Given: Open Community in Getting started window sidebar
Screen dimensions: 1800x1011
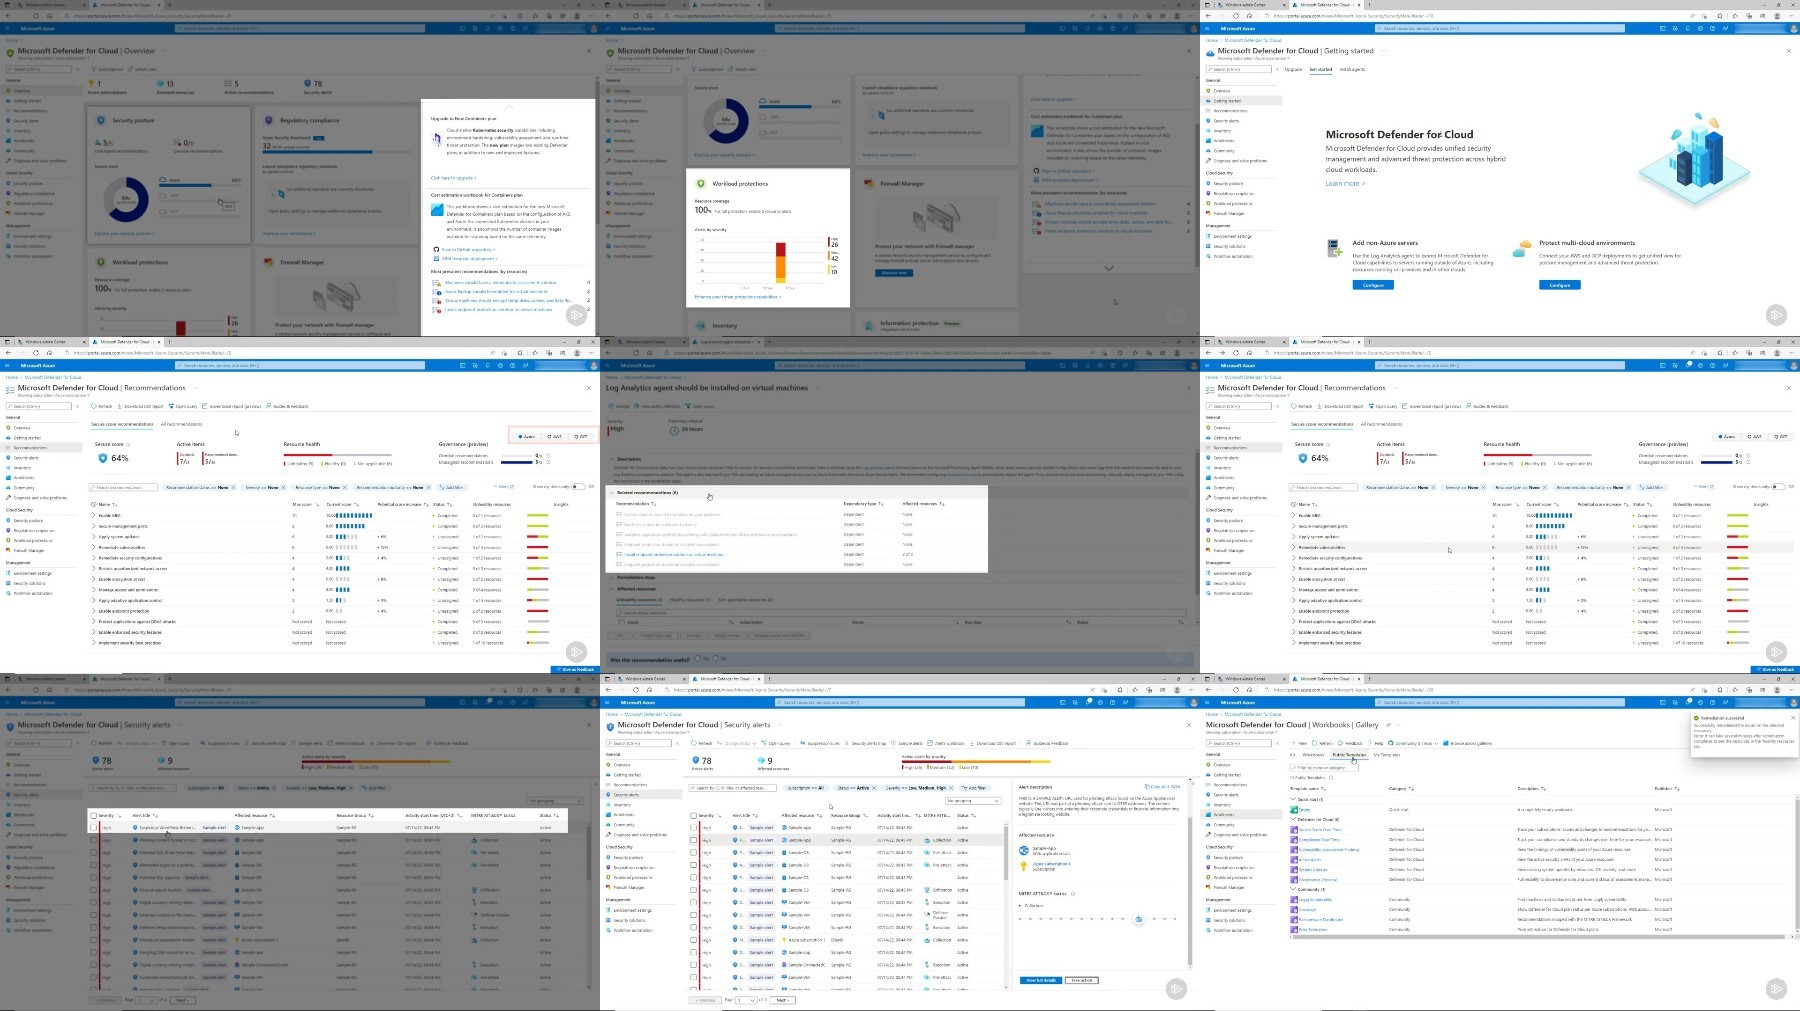Looking at the screenshot, I should [x=1222, y=151].
